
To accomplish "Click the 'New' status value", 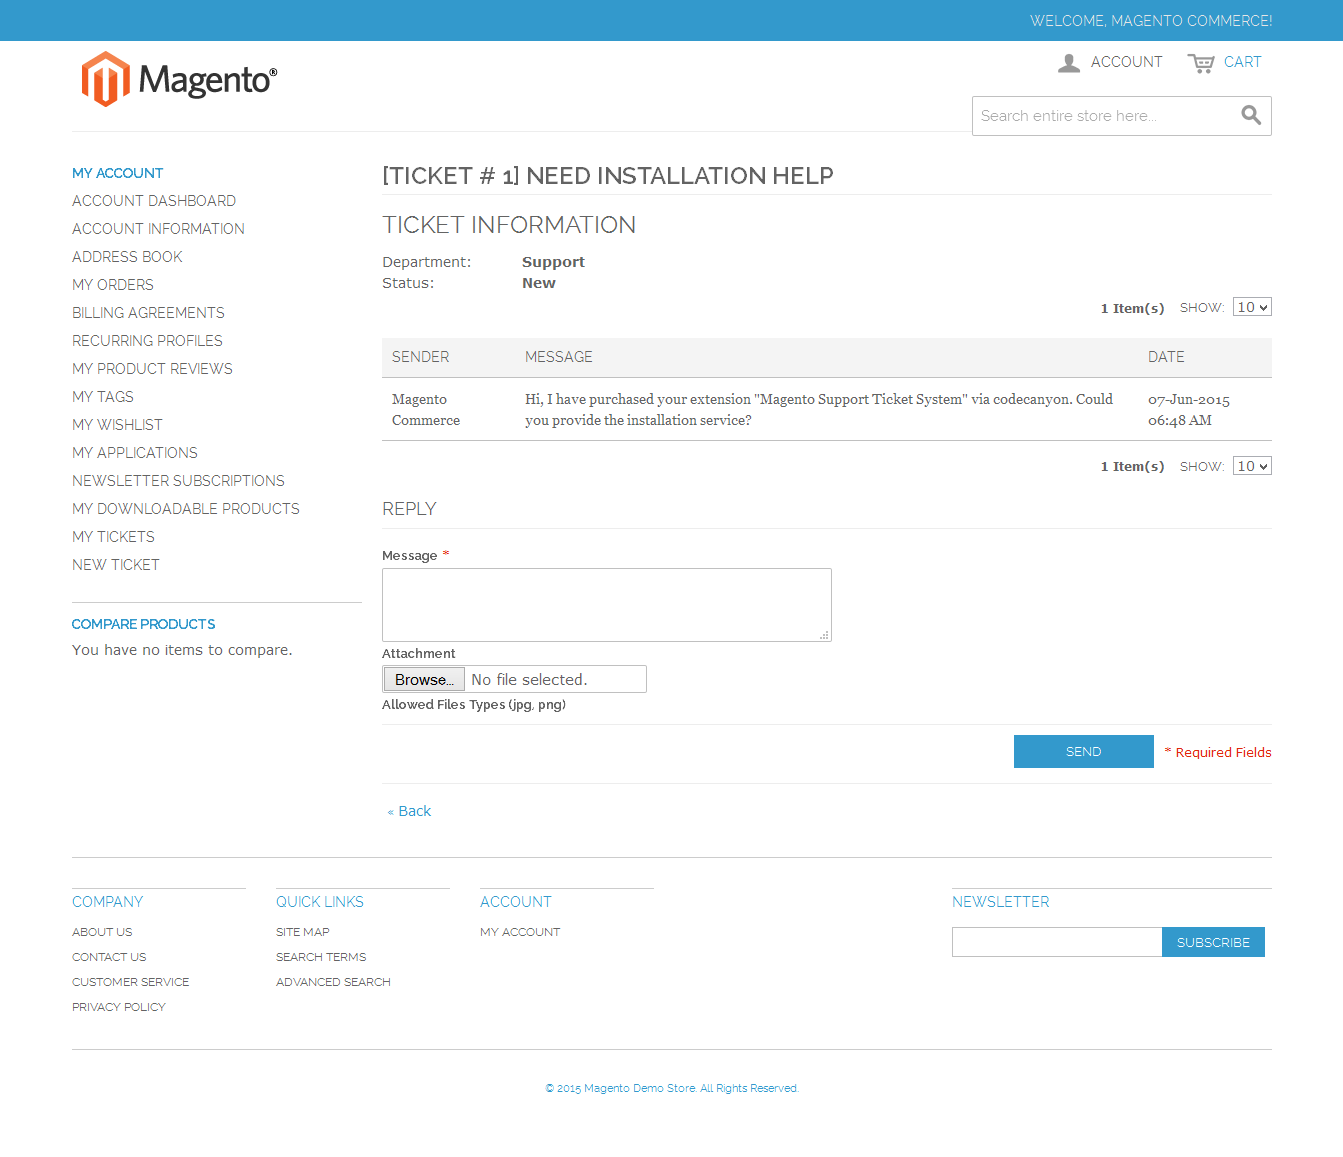I will pos(539,283).
